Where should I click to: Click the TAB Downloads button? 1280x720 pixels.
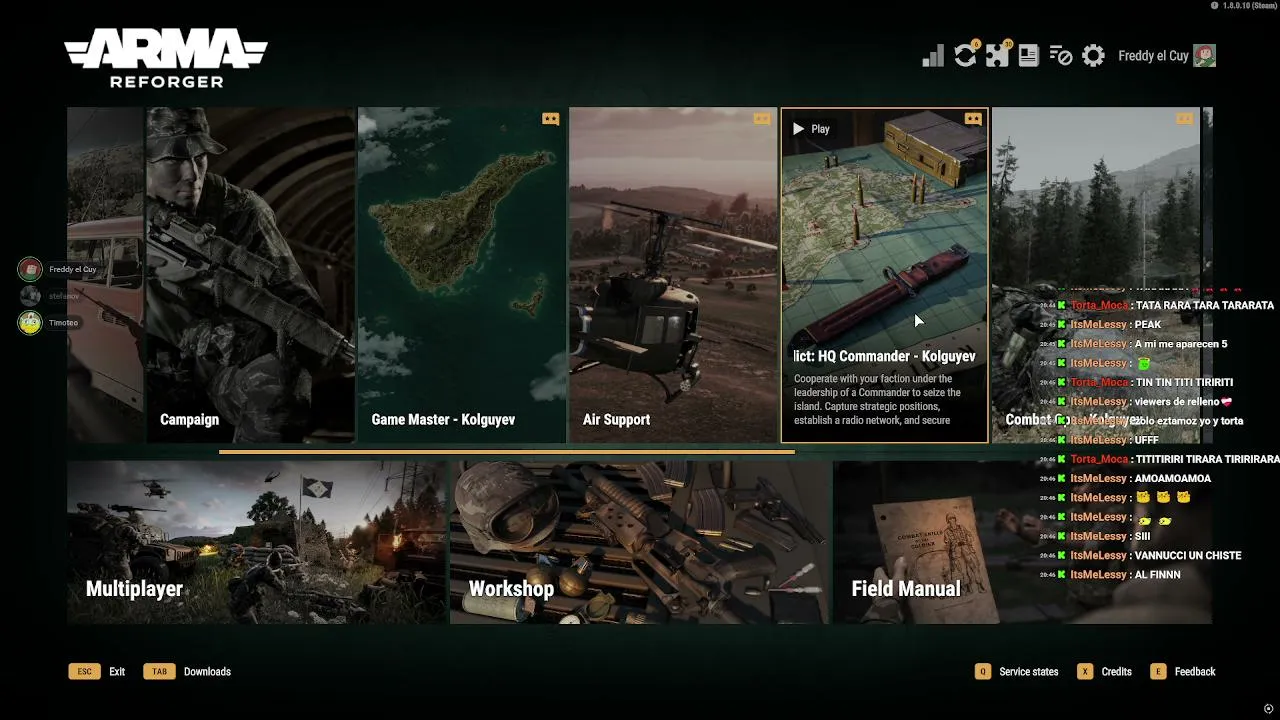point(187,672)
